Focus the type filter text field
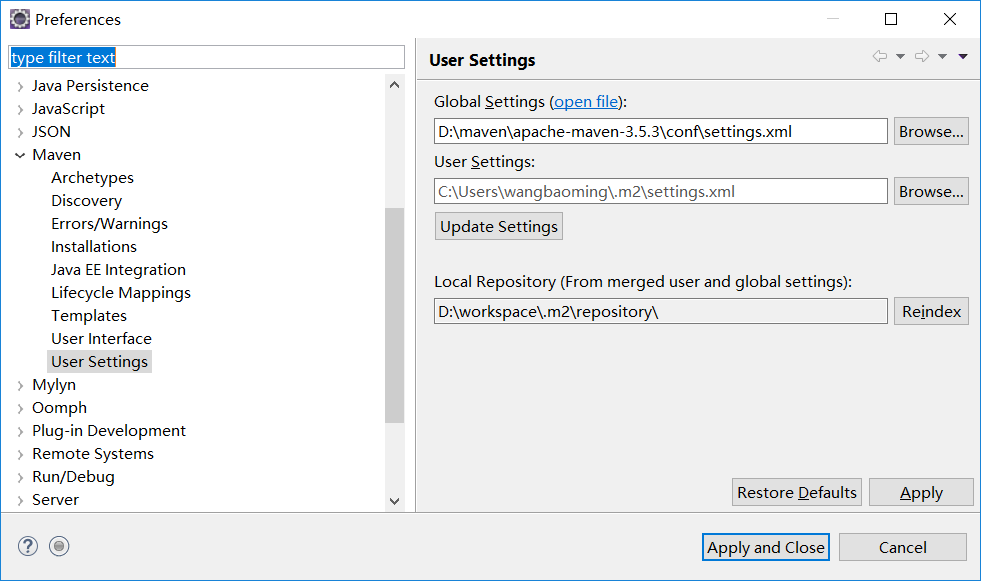 pos(206,58)
